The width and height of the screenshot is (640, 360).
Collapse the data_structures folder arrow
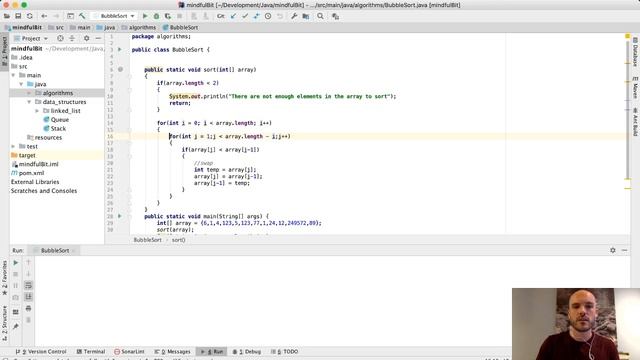coord(29,102)
